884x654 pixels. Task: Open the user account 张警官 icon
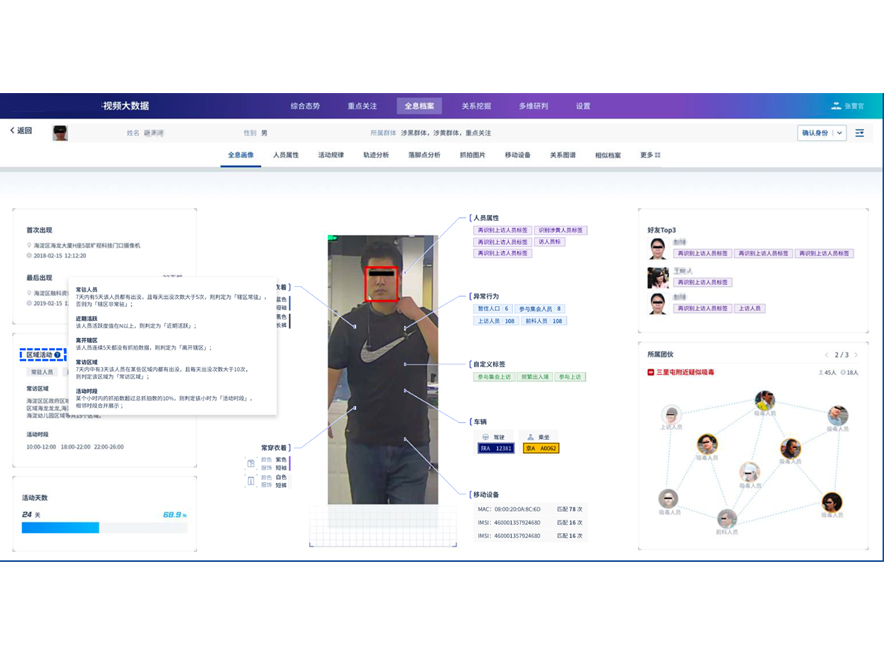(836, 105)
